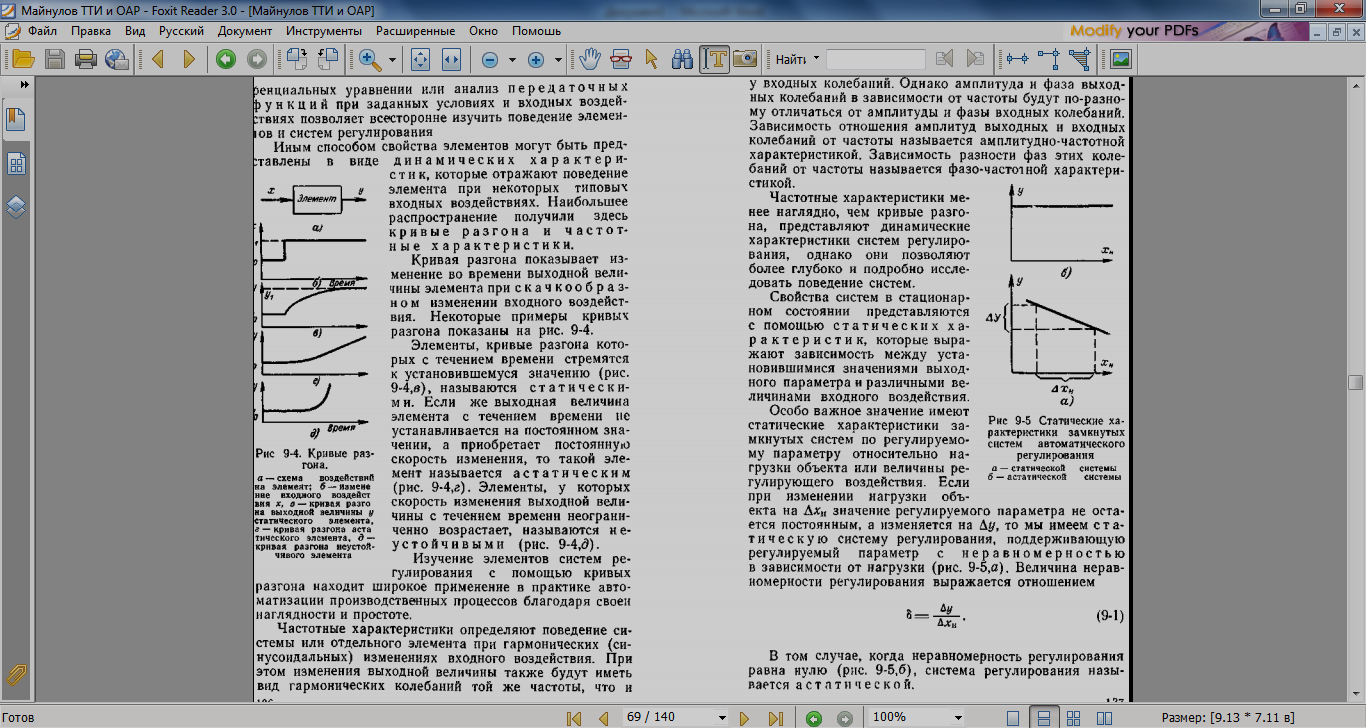Viewport: 1366px width, 728px height.
Task: Open the Документ menu
Action: pos(245,31)
